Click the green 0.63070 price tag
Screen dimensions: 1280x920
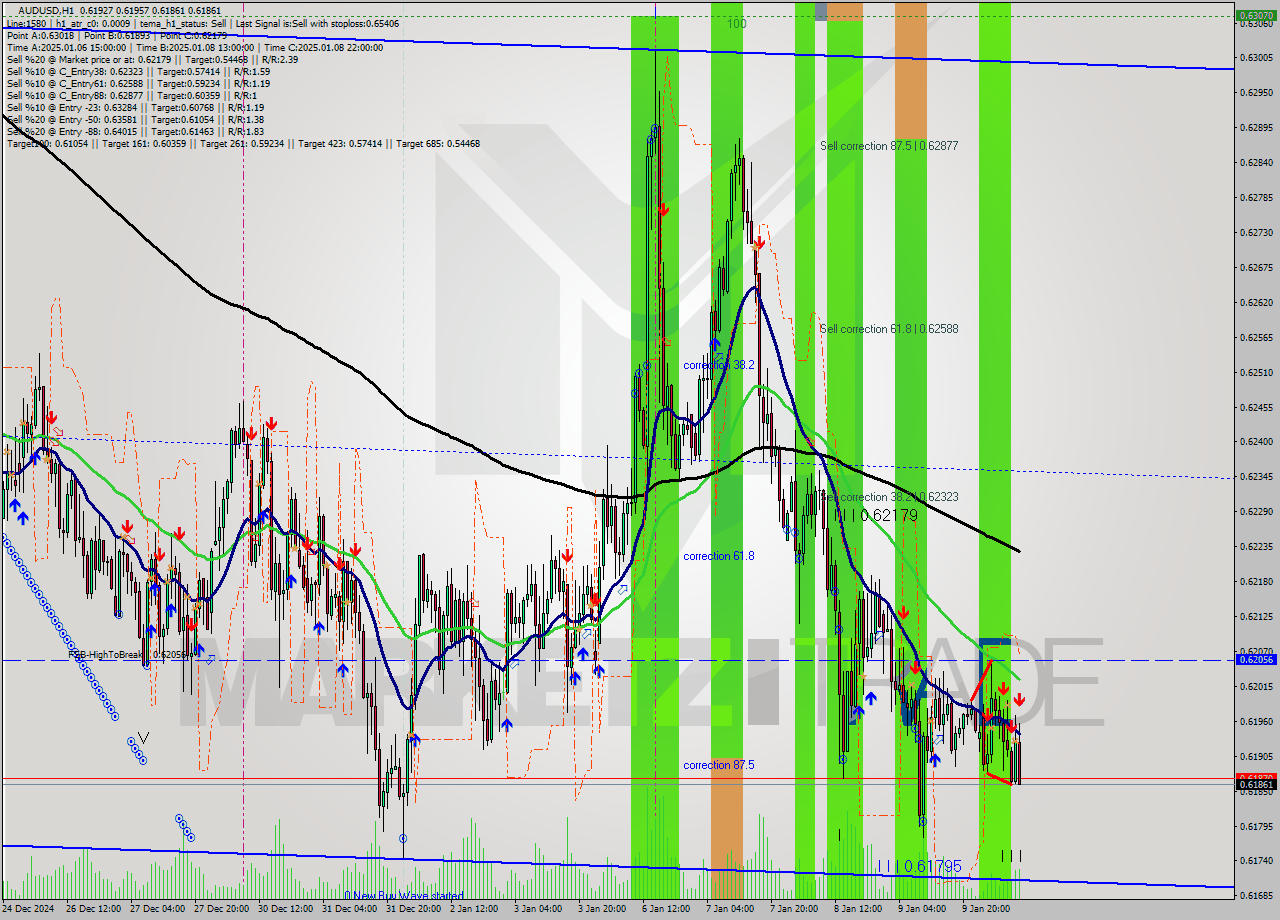pyautogui.click(x=1254, y=16)
